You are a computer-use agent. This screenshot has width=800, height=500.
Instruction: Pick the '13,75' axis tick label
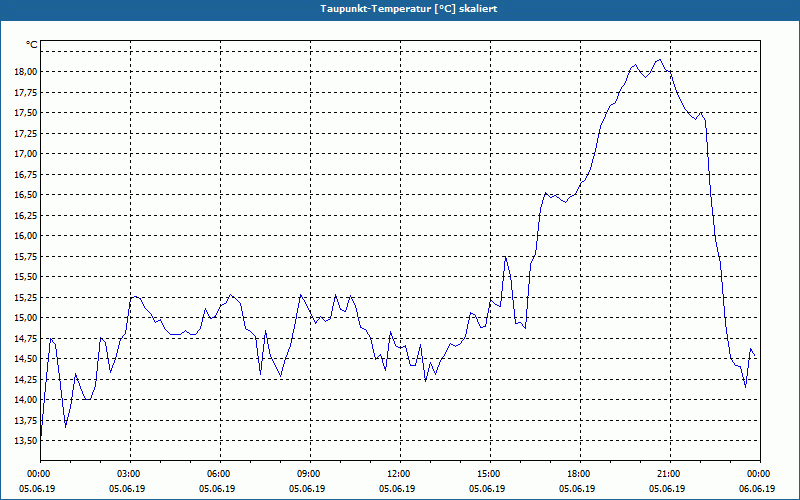click(x=27, y=420)
